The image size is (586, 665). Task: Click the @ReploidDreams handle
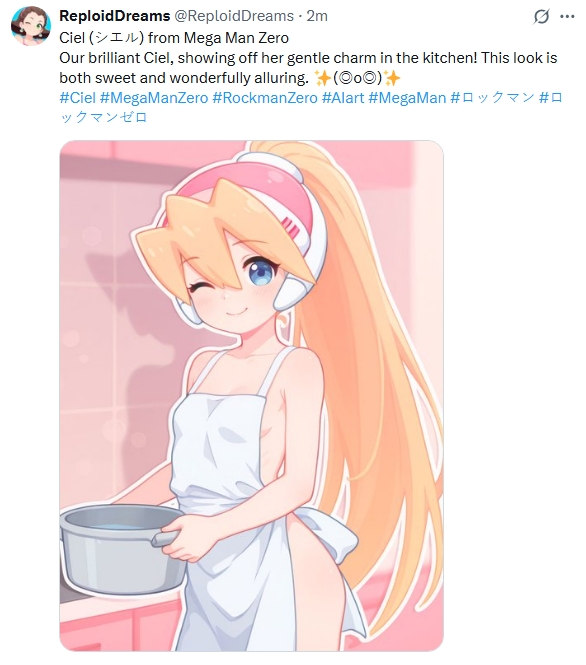click(x=234, y=16)
